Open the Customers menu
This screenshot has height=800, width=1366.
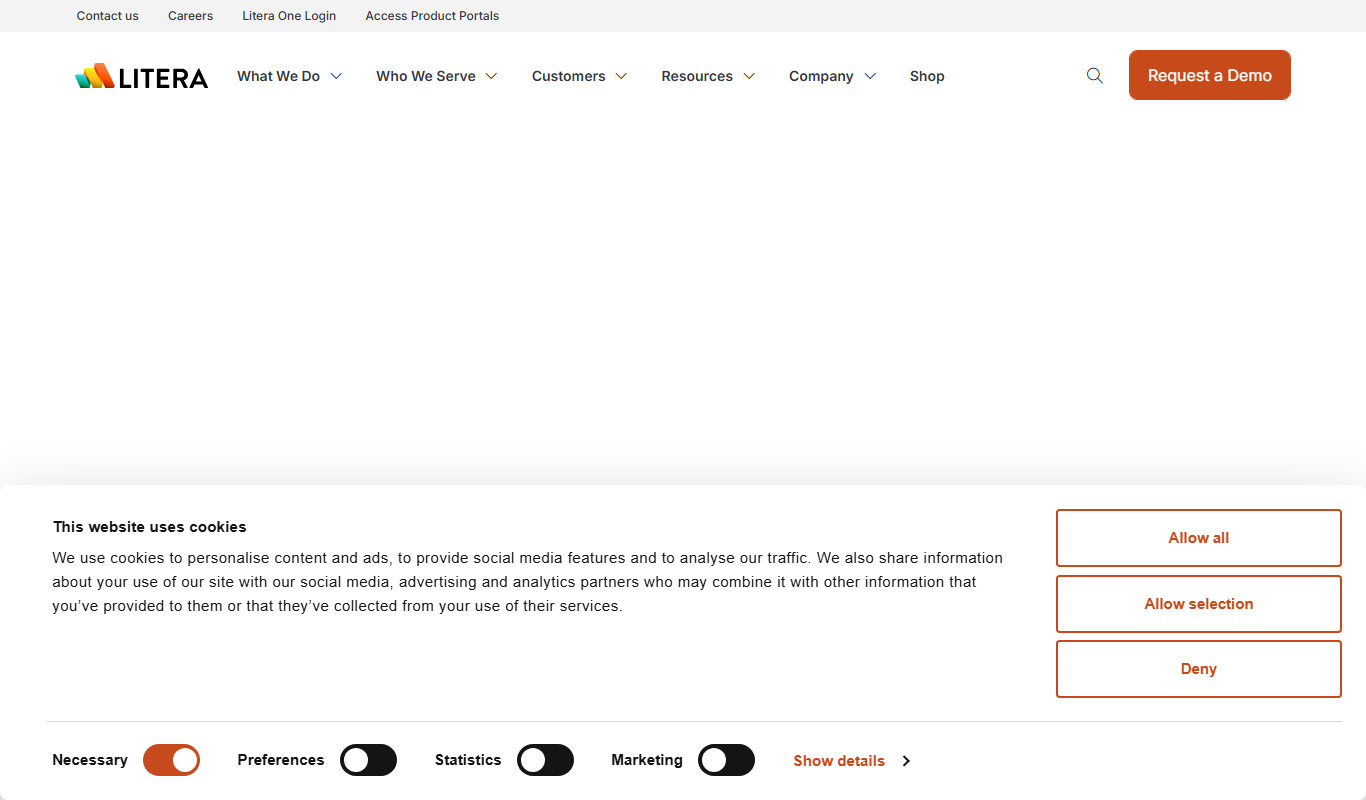tap(569, 76)
